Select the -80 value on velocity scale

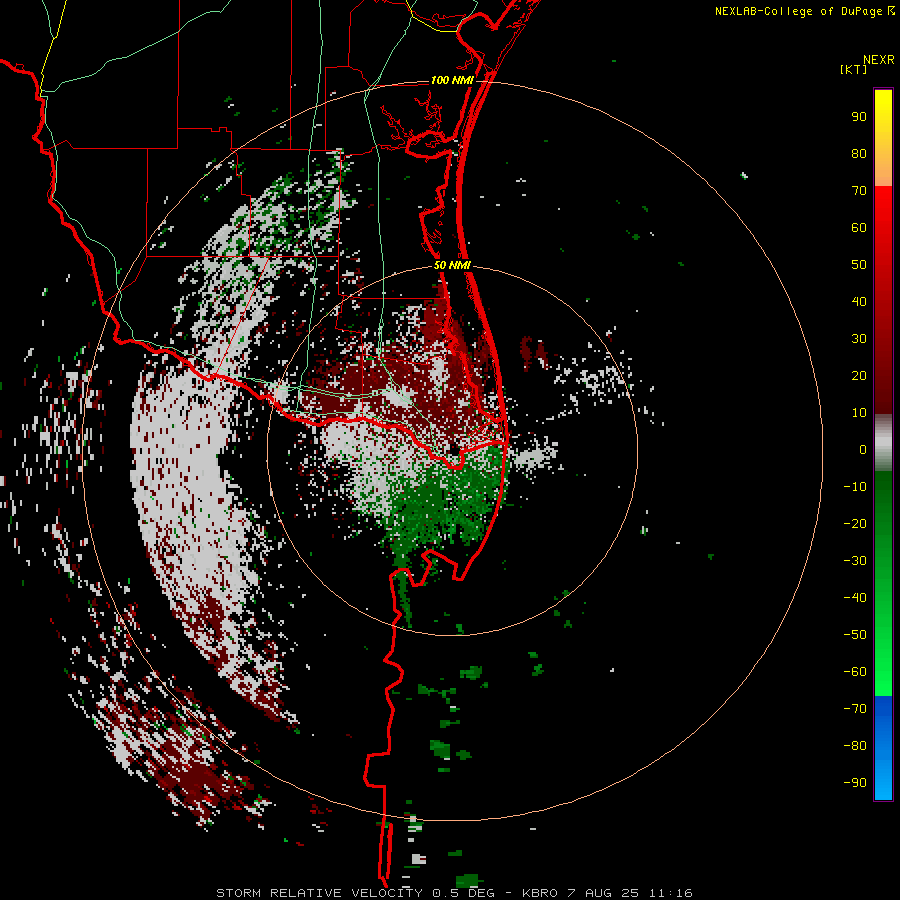click(855, 746)
